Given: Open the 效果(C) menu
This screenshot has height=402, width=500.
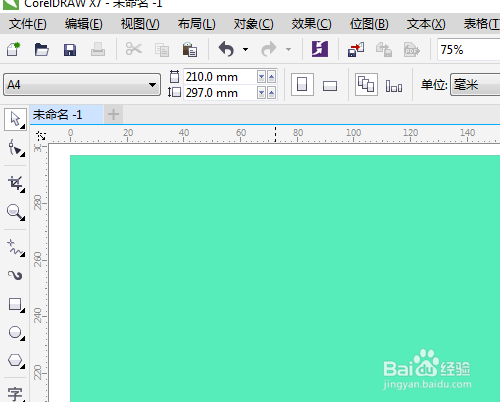Looking at the screenshot, I should coord(311,24).
